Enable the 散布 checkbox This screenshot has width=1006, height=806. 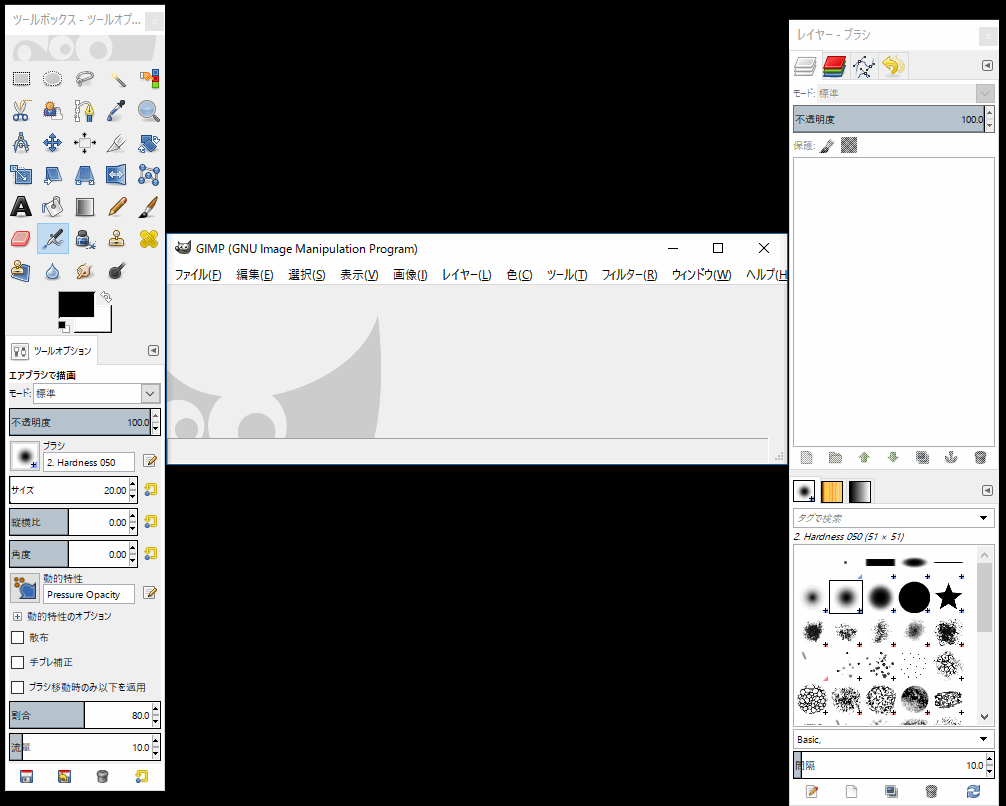click(18, 638)
